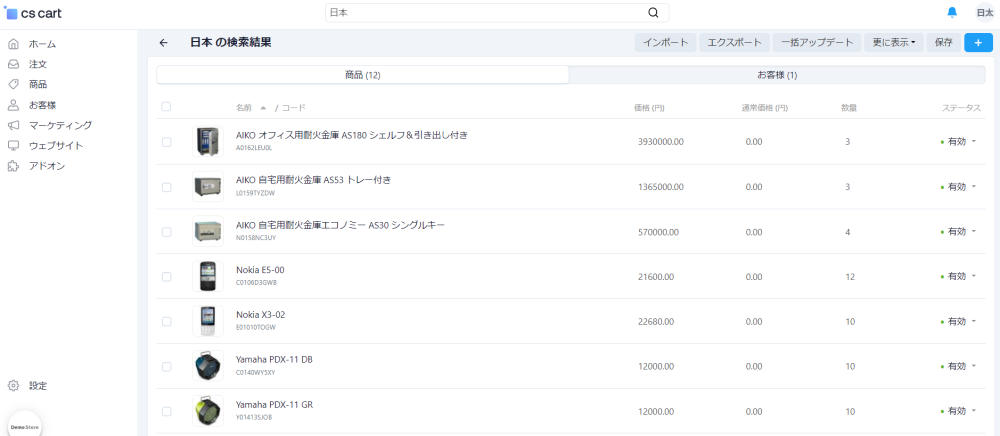Open Nokia E5-00 phone thumbnail
The height and width of the screenshot is (436, 1000).
click(208, 276)
